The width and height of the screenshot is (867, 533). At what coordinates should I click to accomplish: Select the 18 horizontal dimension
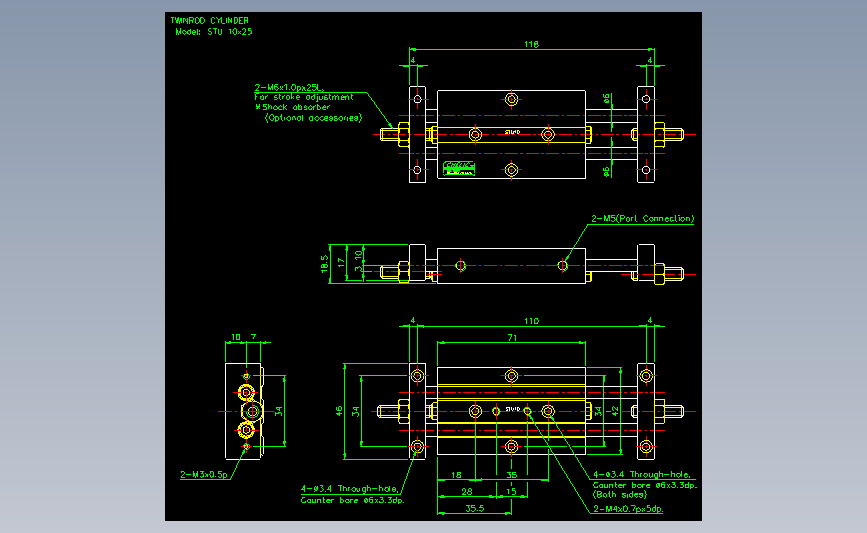coord(456,475)
